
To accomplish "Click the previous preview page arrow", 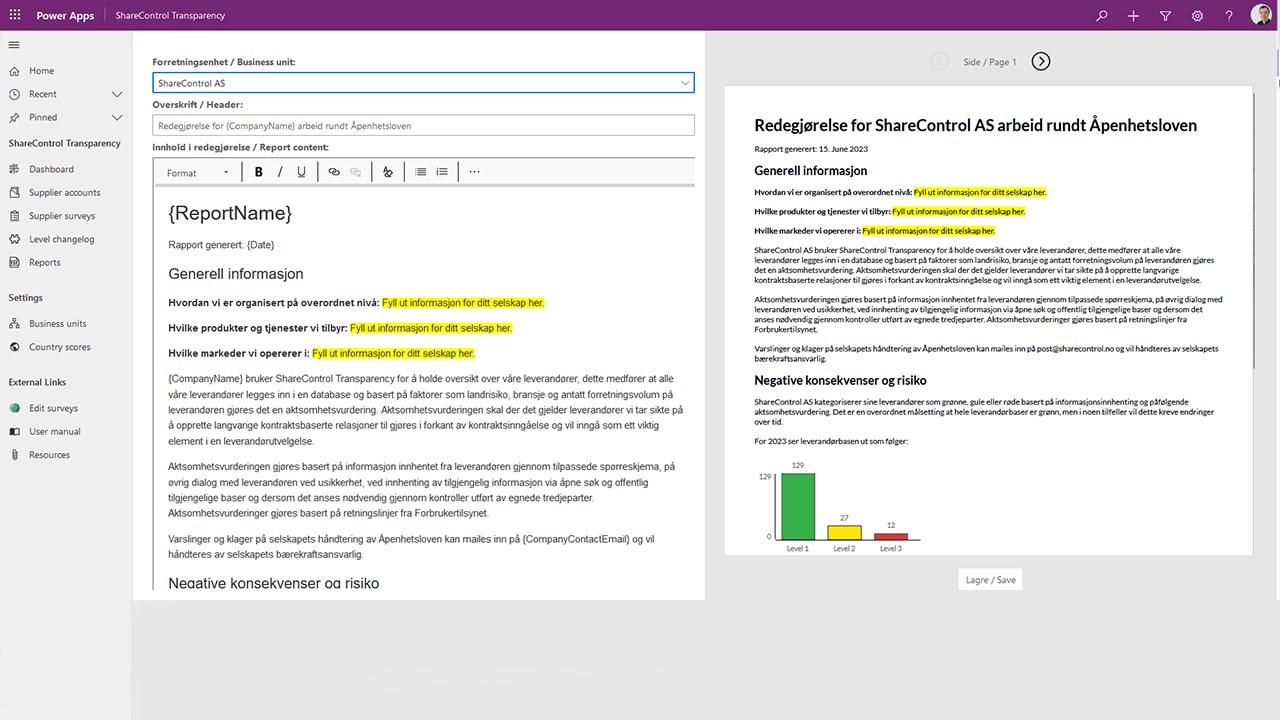I will 940,61.
